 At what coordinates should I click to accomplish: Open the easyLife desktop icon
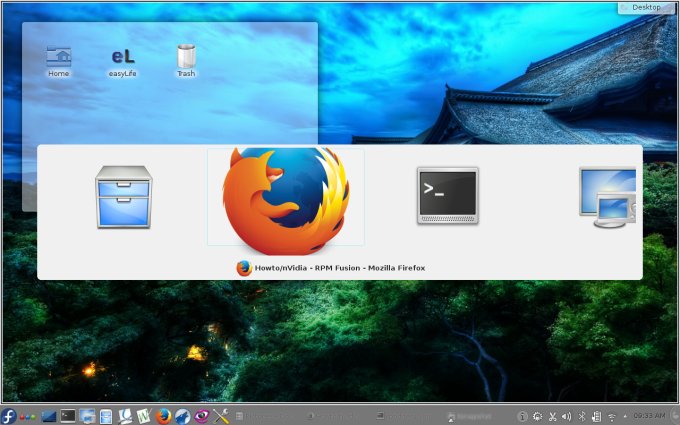coord(123,62)
